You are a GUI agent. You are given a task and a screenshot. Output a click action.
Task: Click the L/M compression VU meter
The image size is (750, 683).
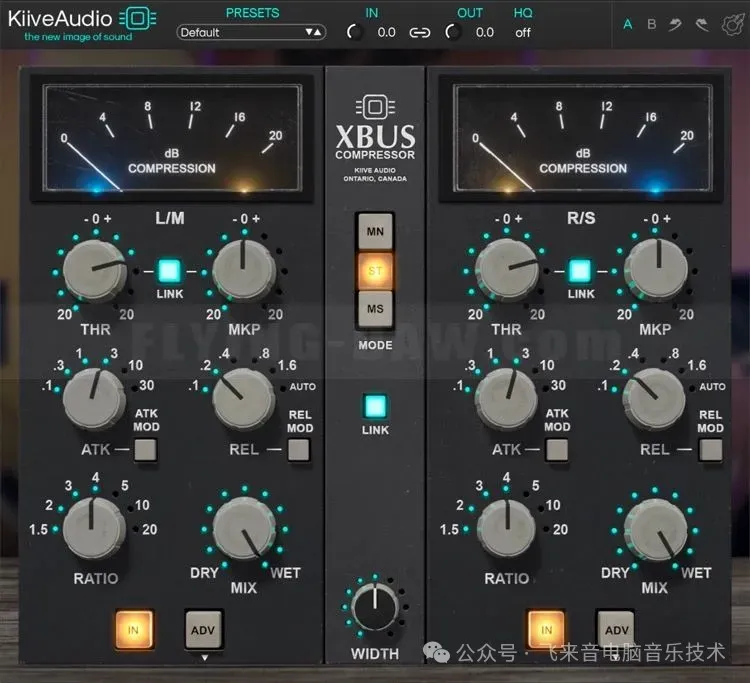click(x=172, y=138)
